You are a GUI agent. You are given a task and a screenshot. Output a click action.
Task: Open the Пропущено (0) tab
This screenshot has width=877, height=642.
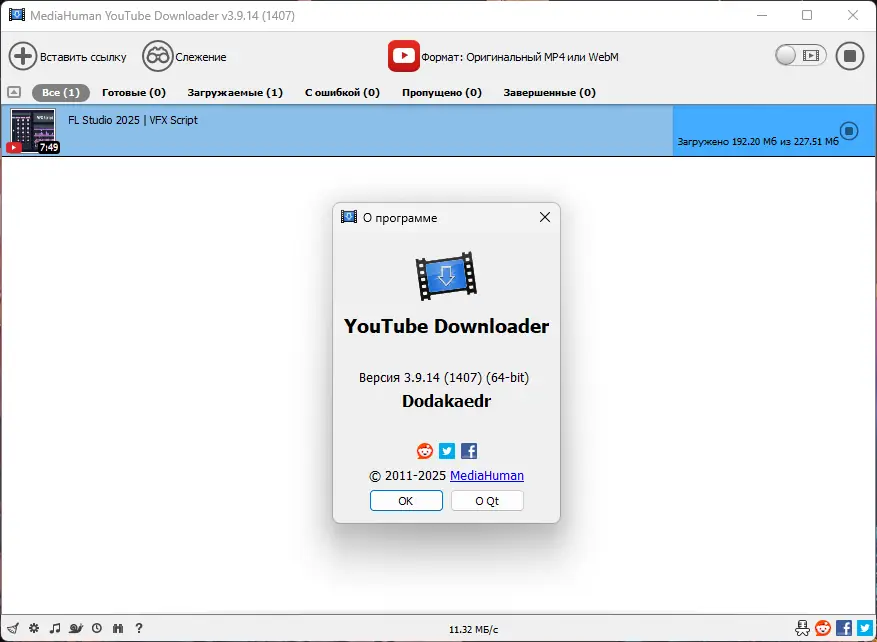442,93
